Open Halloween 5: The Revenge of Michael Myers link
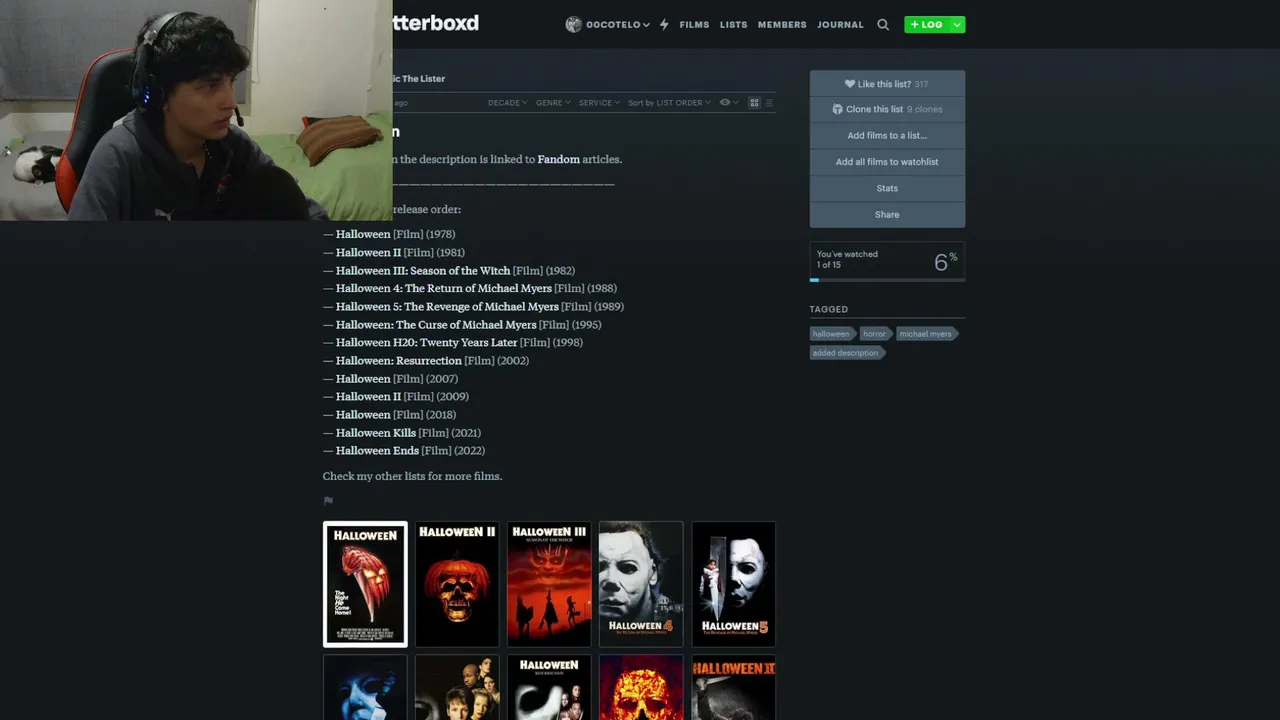The height and width of the screenshot is (720, 1280). tap(447, 306)
